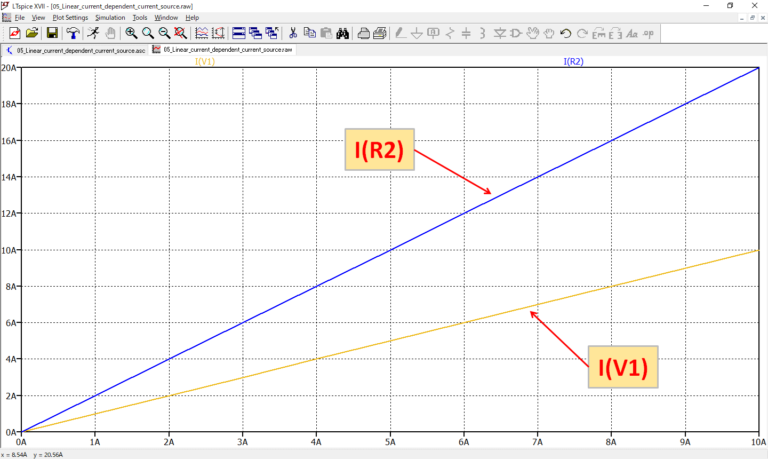Open the View menu
This screenshot has width=768, height=459.
point(38,17)
